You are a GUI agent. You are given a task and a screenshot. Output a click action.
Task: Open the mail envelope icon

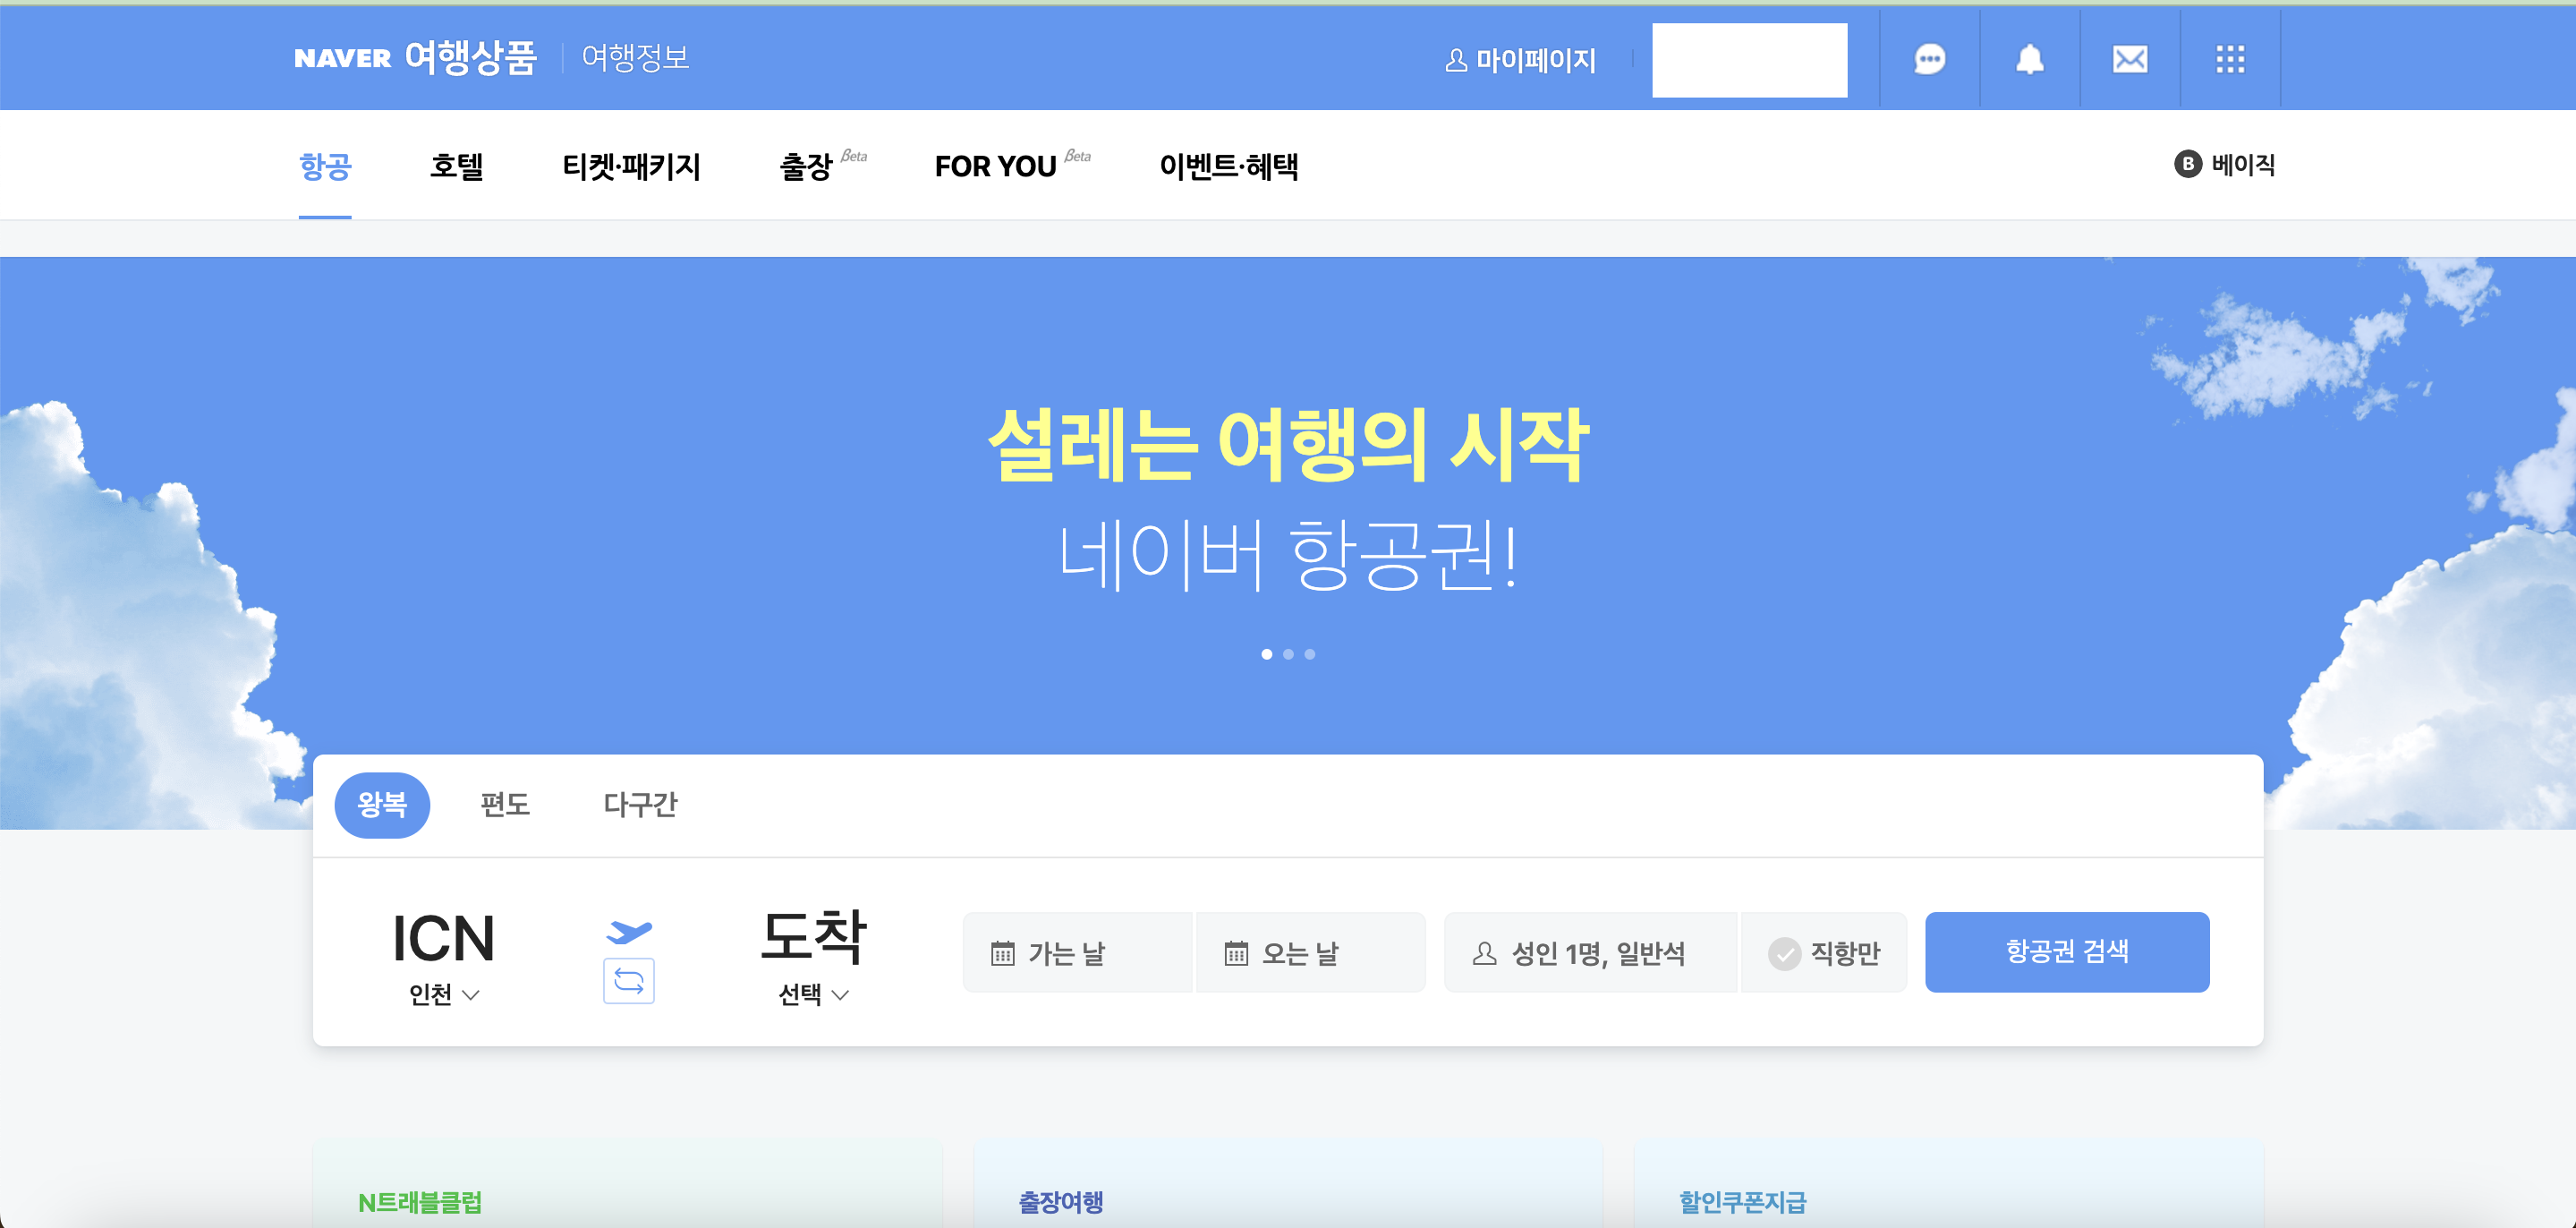[2130, 59]
